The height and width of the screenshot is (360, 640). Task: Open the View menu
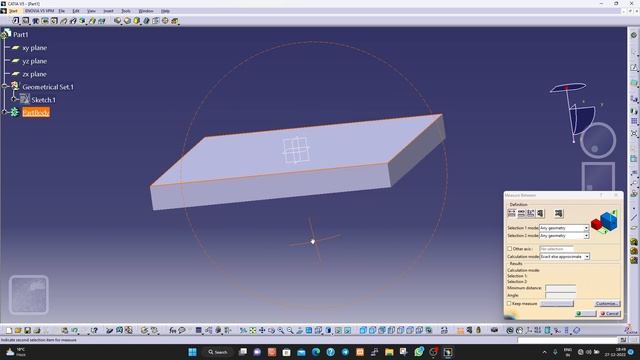pyautogui.click(x=91, y=11)
